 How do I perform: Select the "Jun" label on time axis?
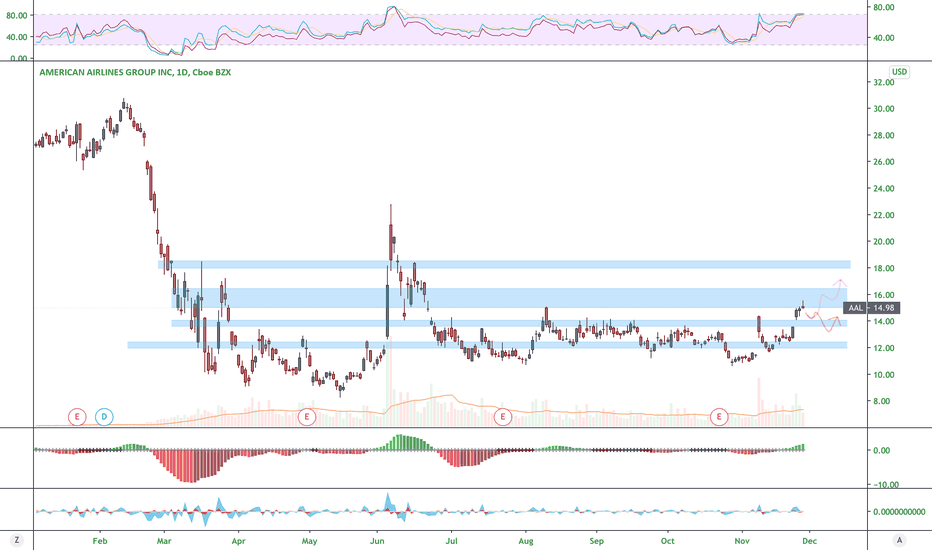pyautogui.click(x=377, y=541)
